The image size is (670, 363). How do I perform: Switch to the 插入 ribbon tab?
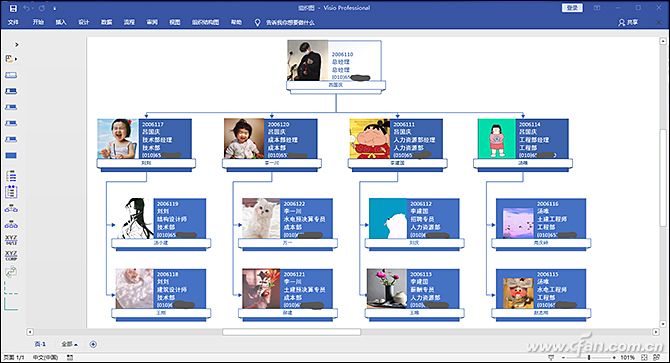(61, 22)
